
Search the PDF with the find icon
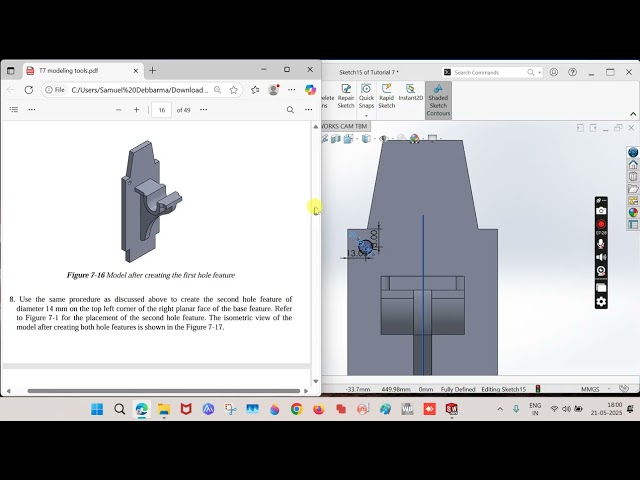pos(290,110)
